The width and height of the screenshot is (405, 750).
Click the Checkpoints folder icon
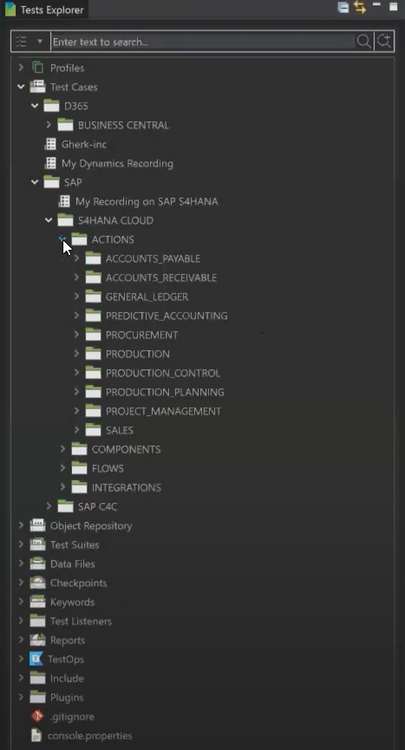tap(38, 583)
